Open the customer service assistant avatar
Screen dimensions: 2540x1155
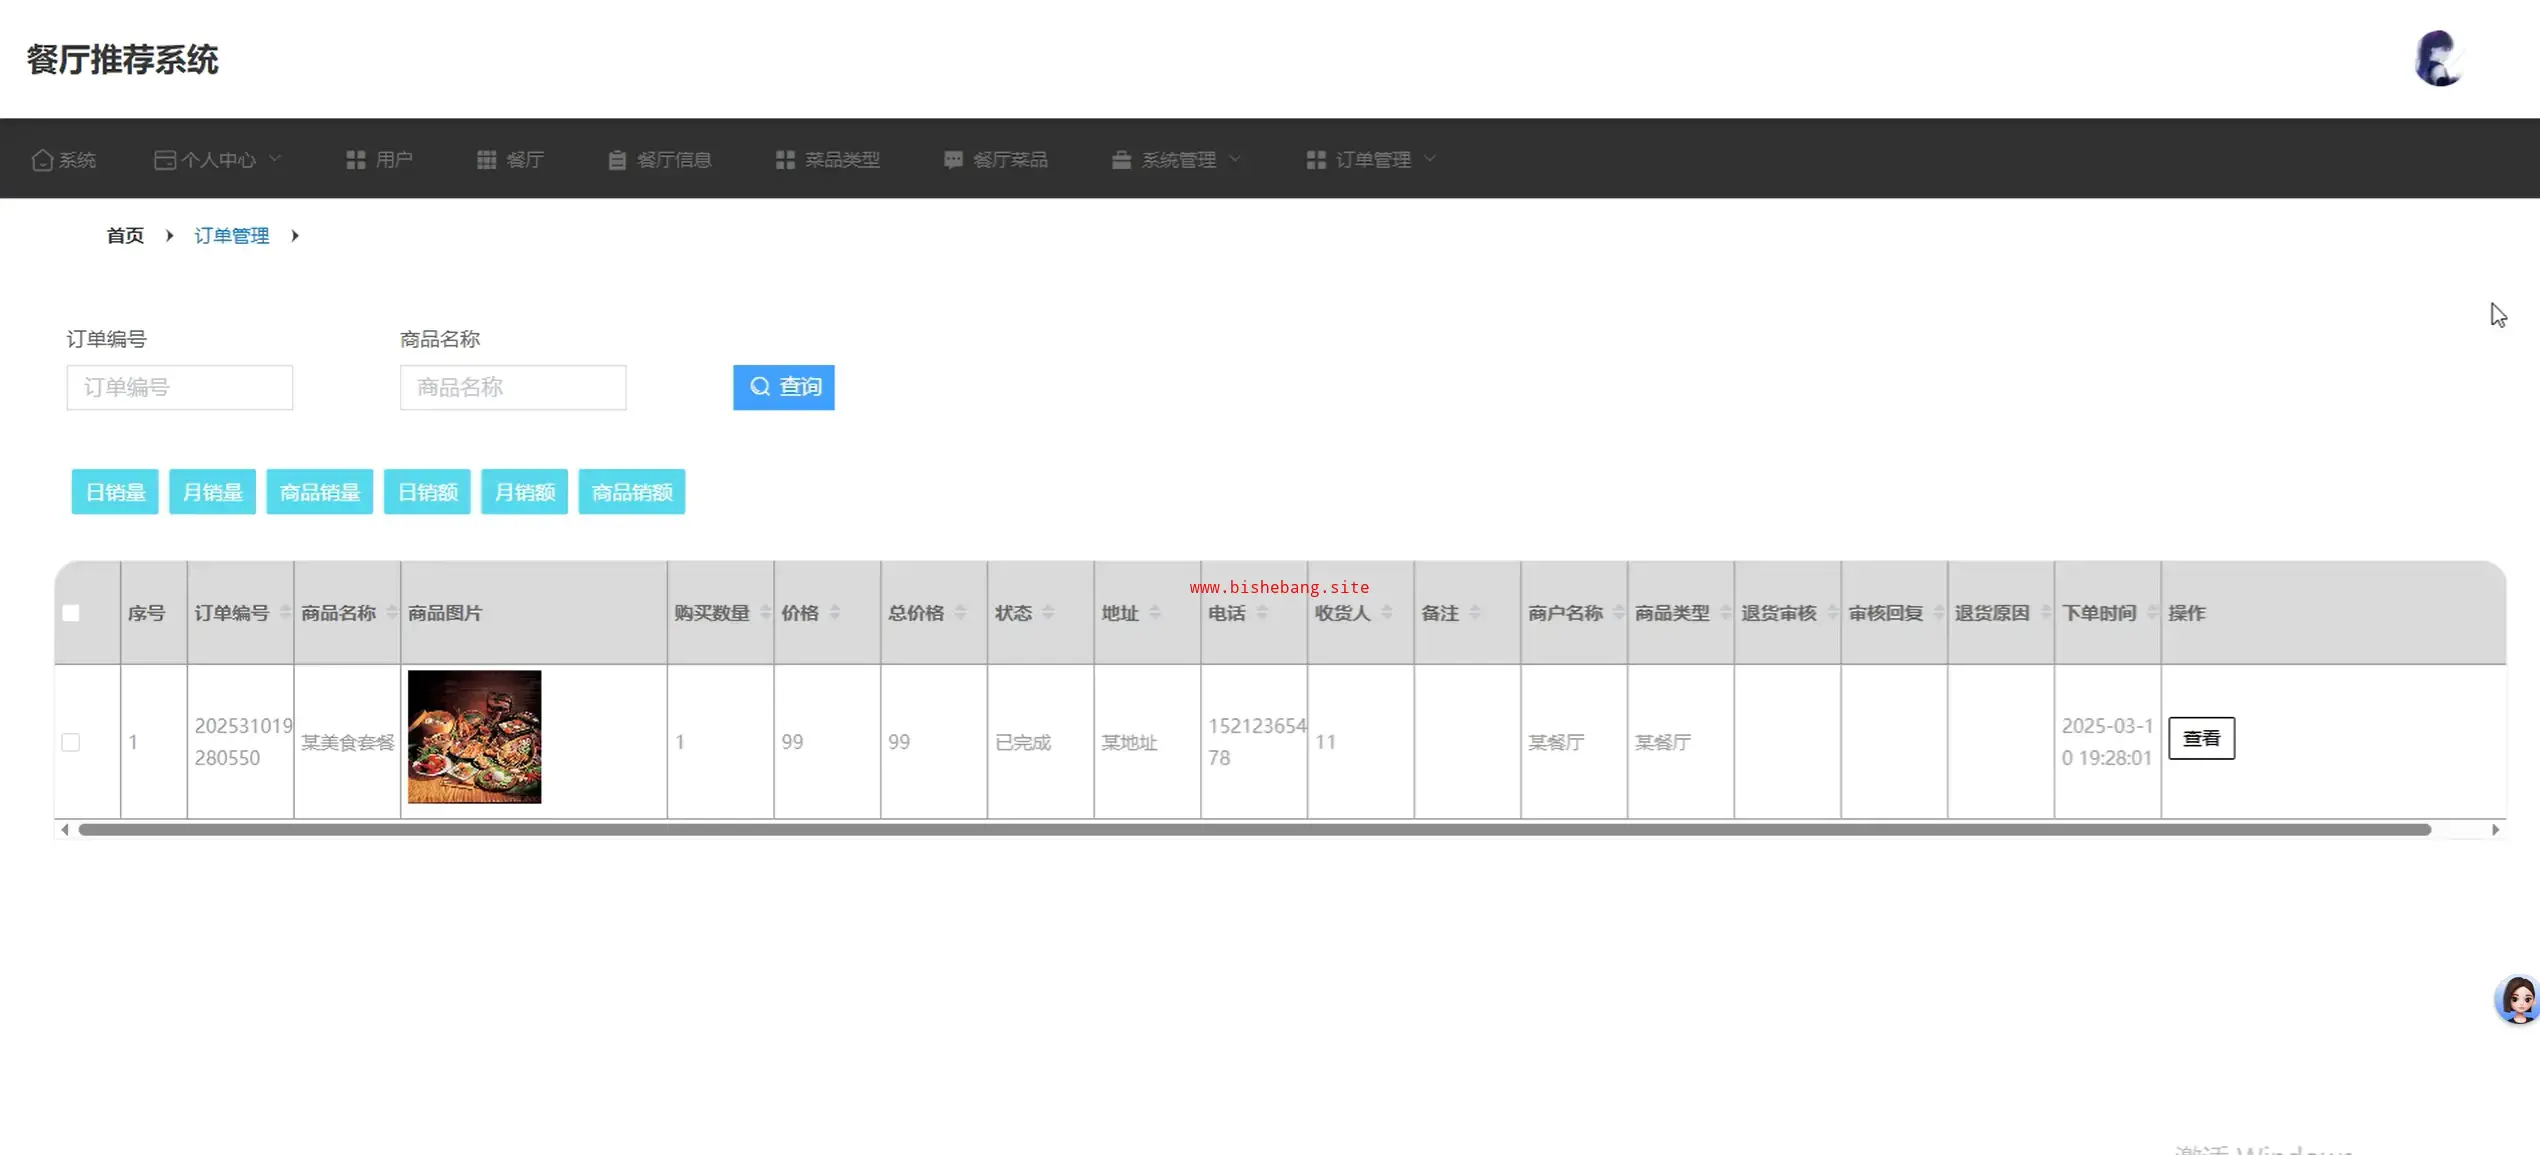point(2517,999)
